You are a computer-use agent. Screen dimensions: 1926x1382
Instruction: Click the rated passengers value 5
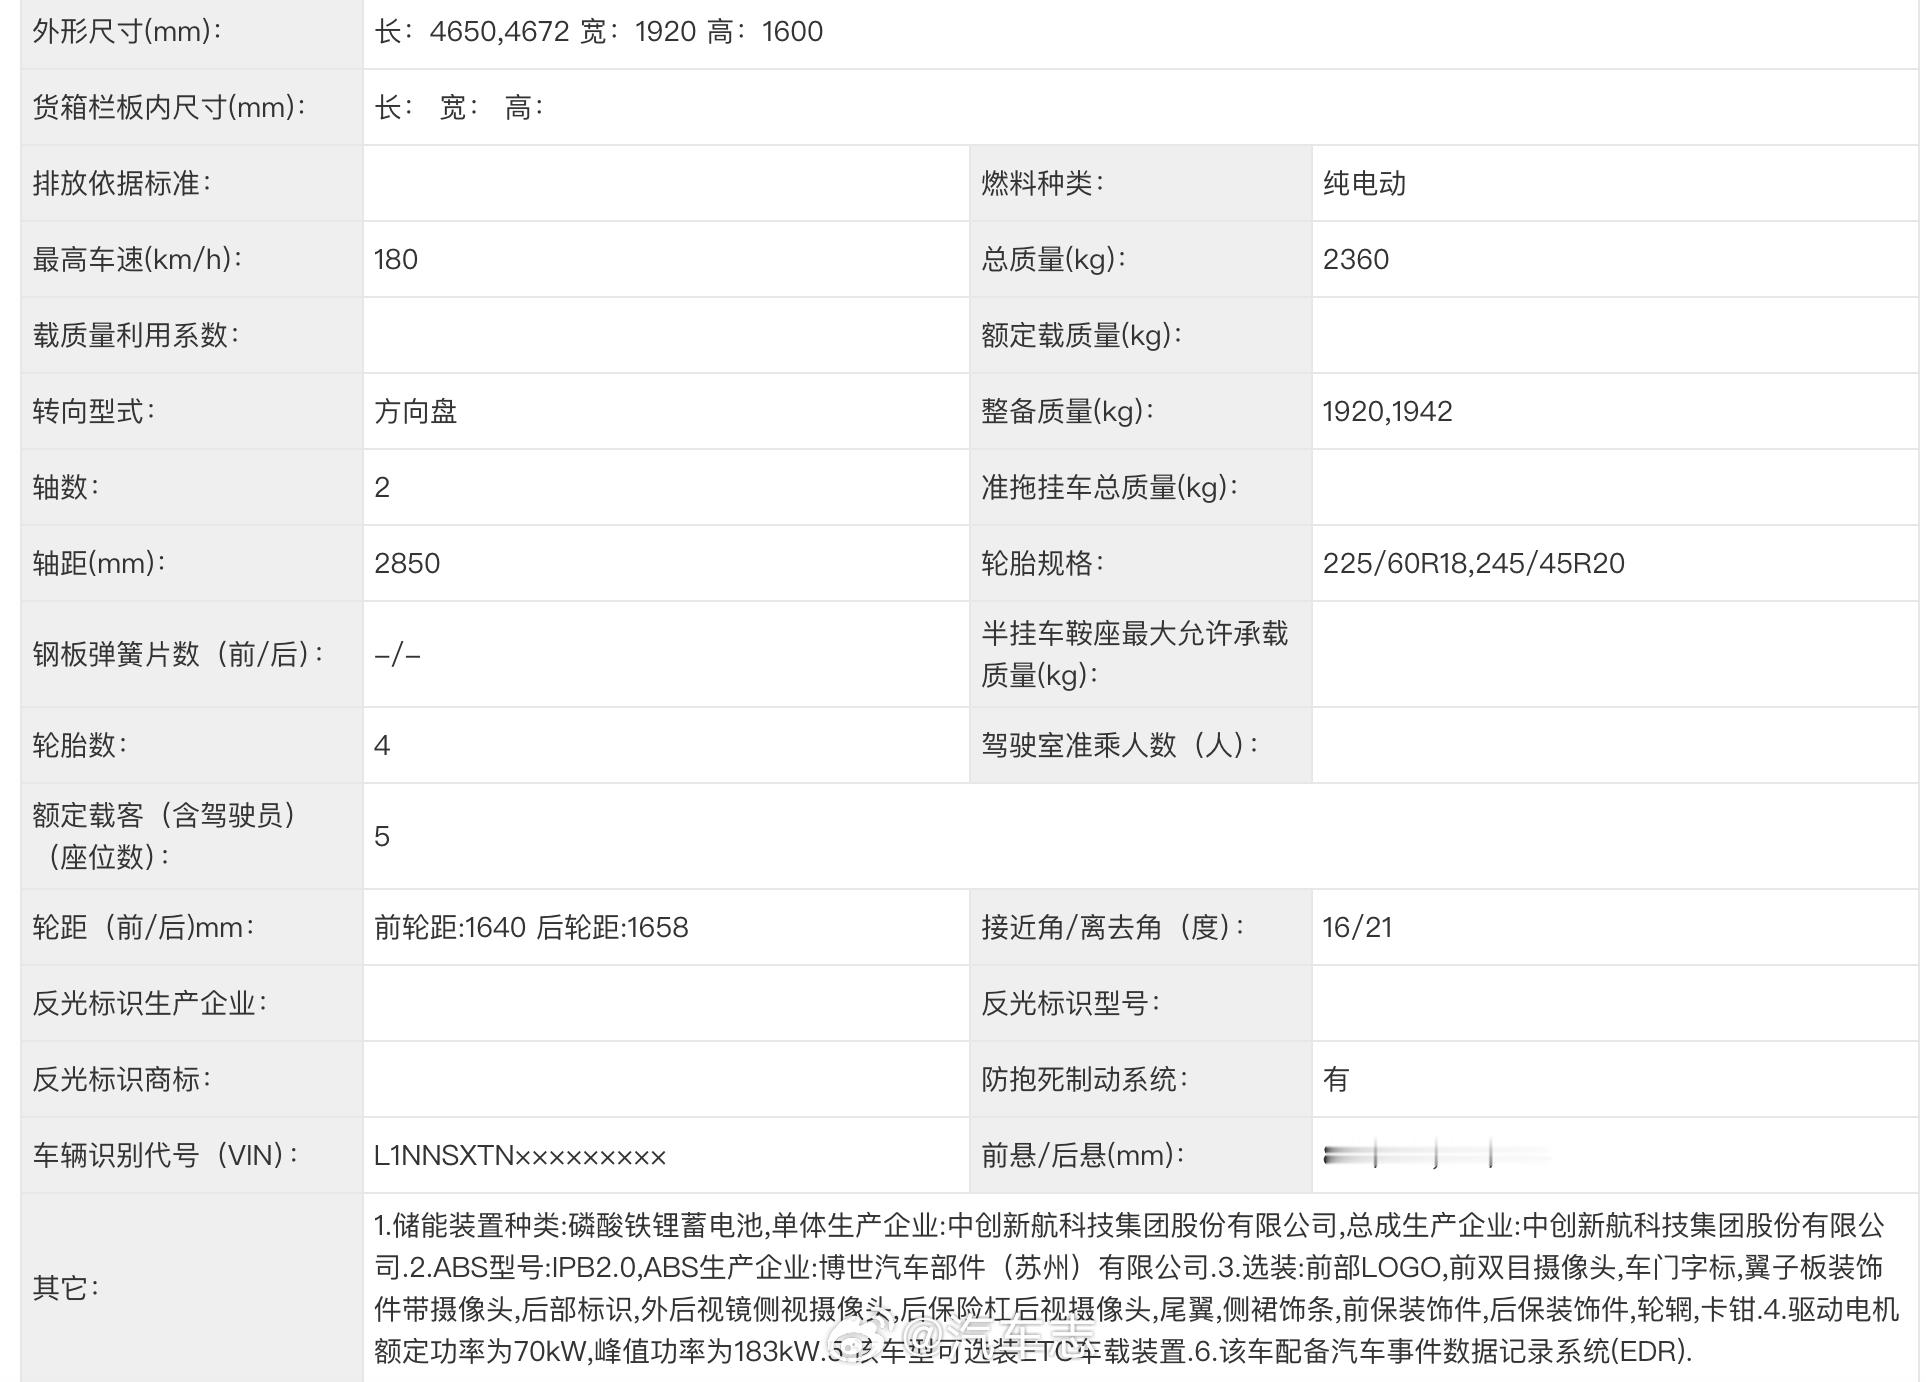click(x=382, y=836)
